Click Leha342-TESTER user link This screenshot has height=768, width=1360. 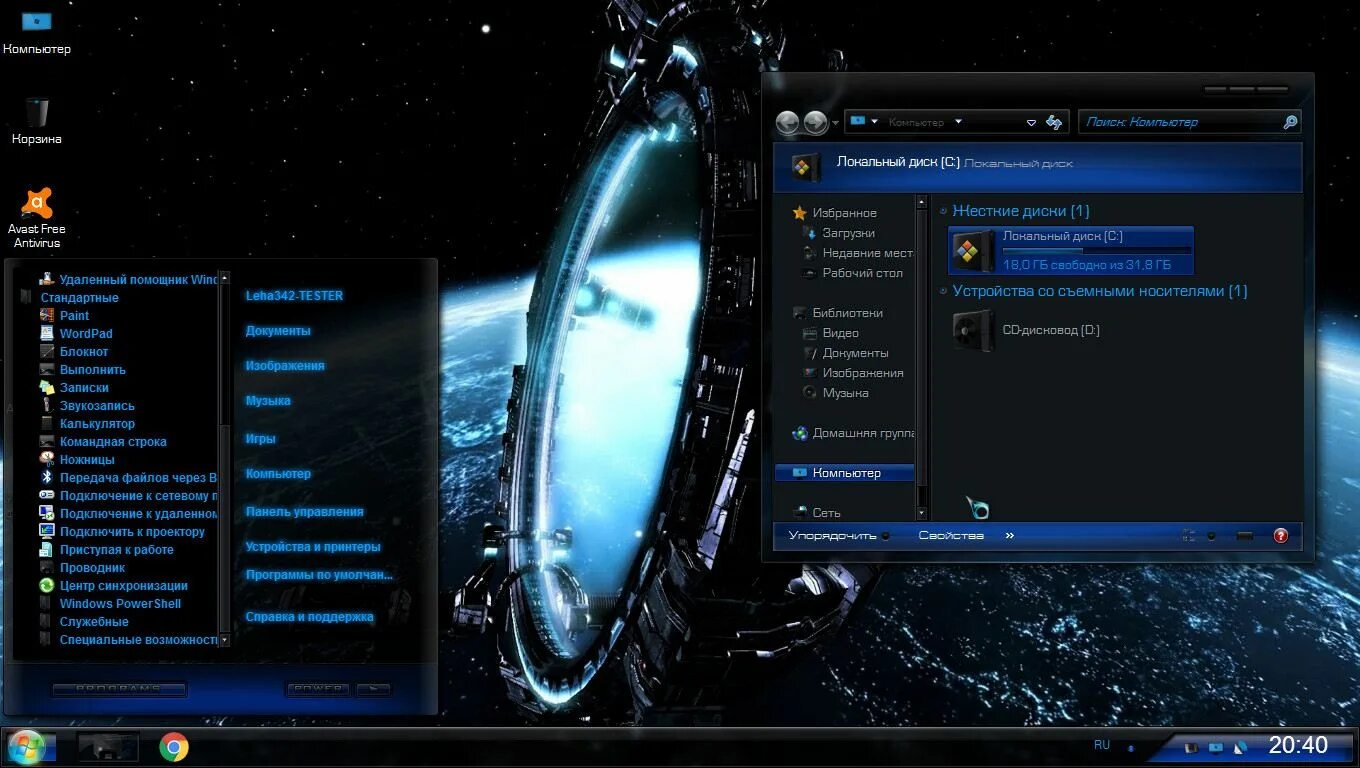point(294,296)
